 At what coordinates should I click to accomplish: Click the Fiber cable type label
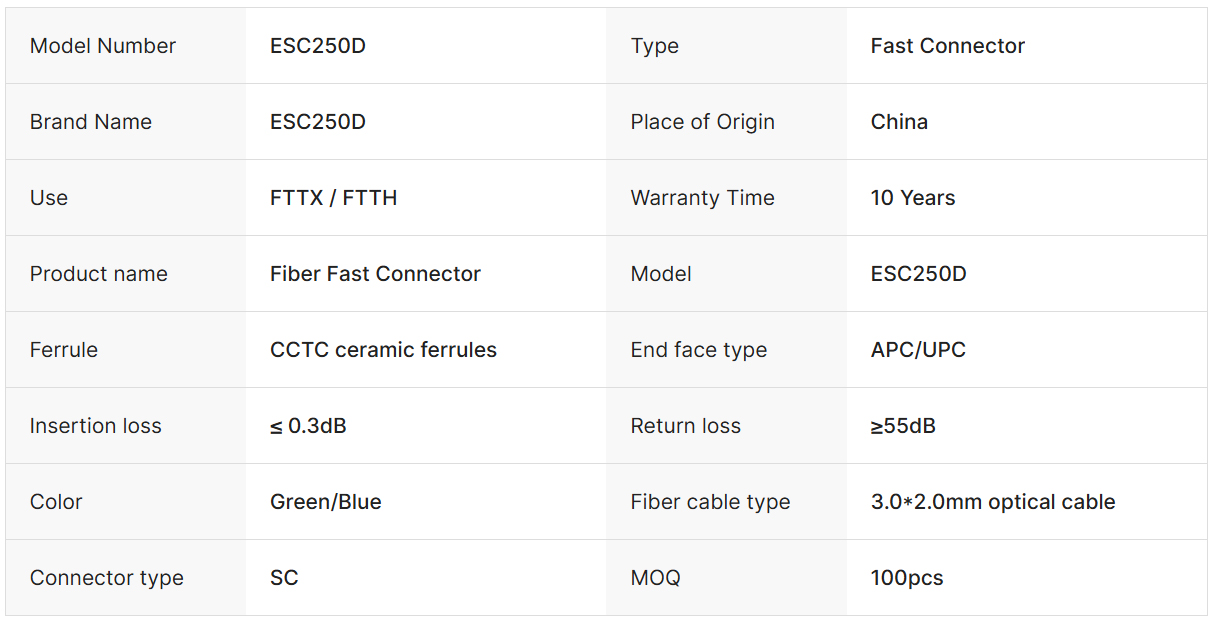point(710,502)
